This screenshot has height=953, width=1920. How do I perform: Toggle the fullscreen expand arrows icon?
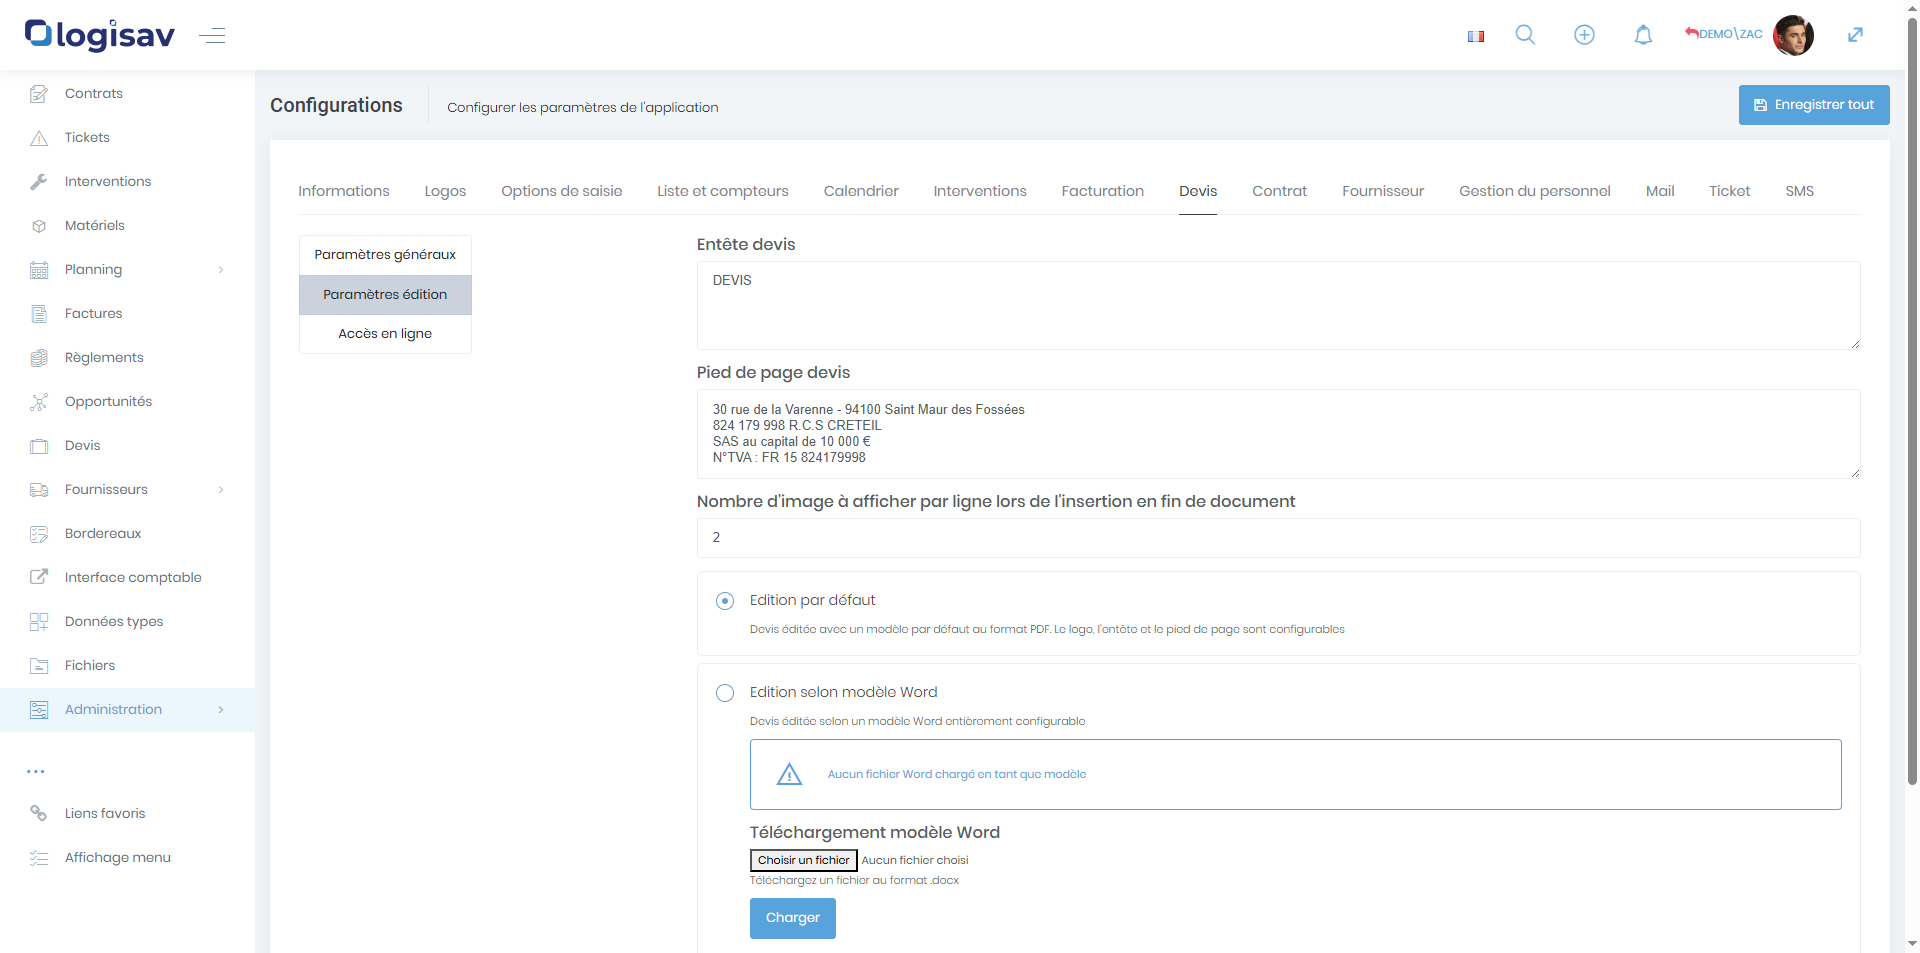[x=1855, y=35]
